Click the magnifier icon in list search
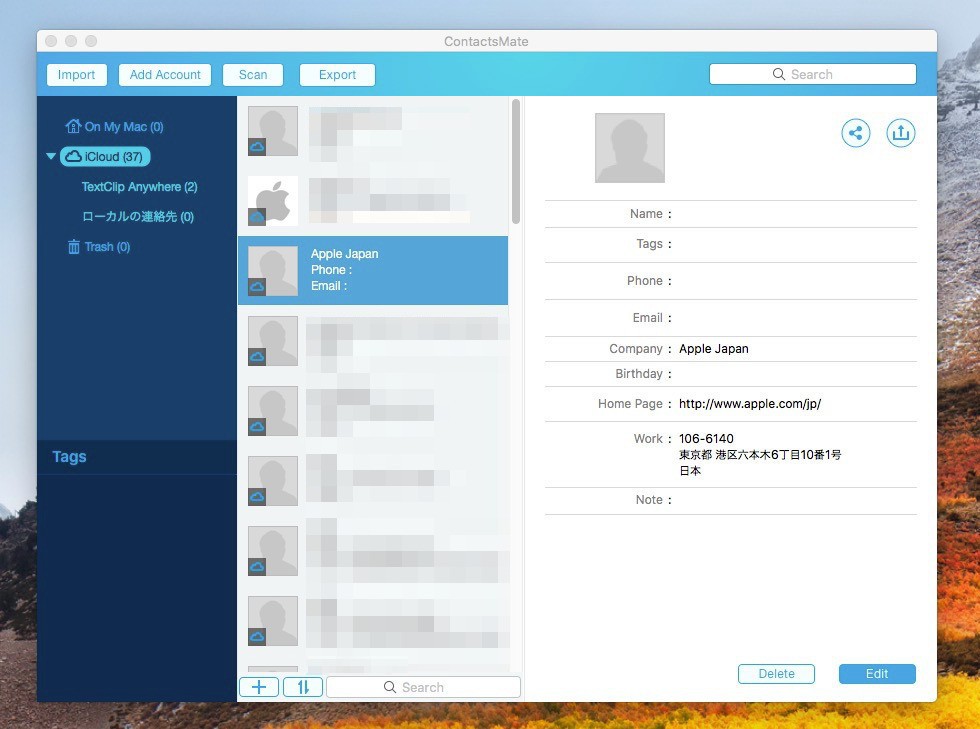 point(389,686)
